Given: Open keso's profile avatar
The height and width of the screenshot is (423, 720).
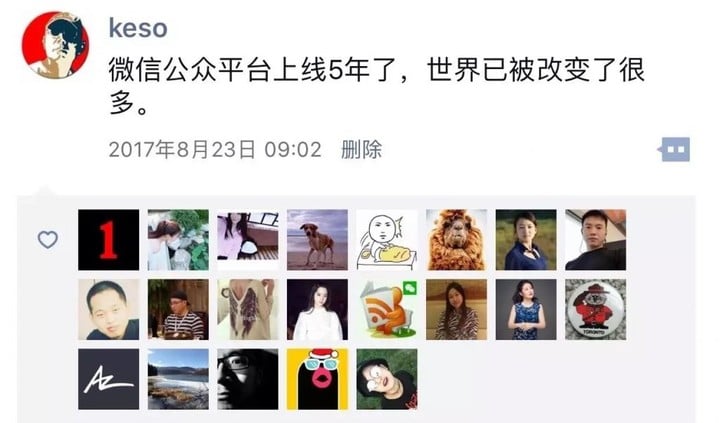Looking at the screenshot, I should coord(55,45).
